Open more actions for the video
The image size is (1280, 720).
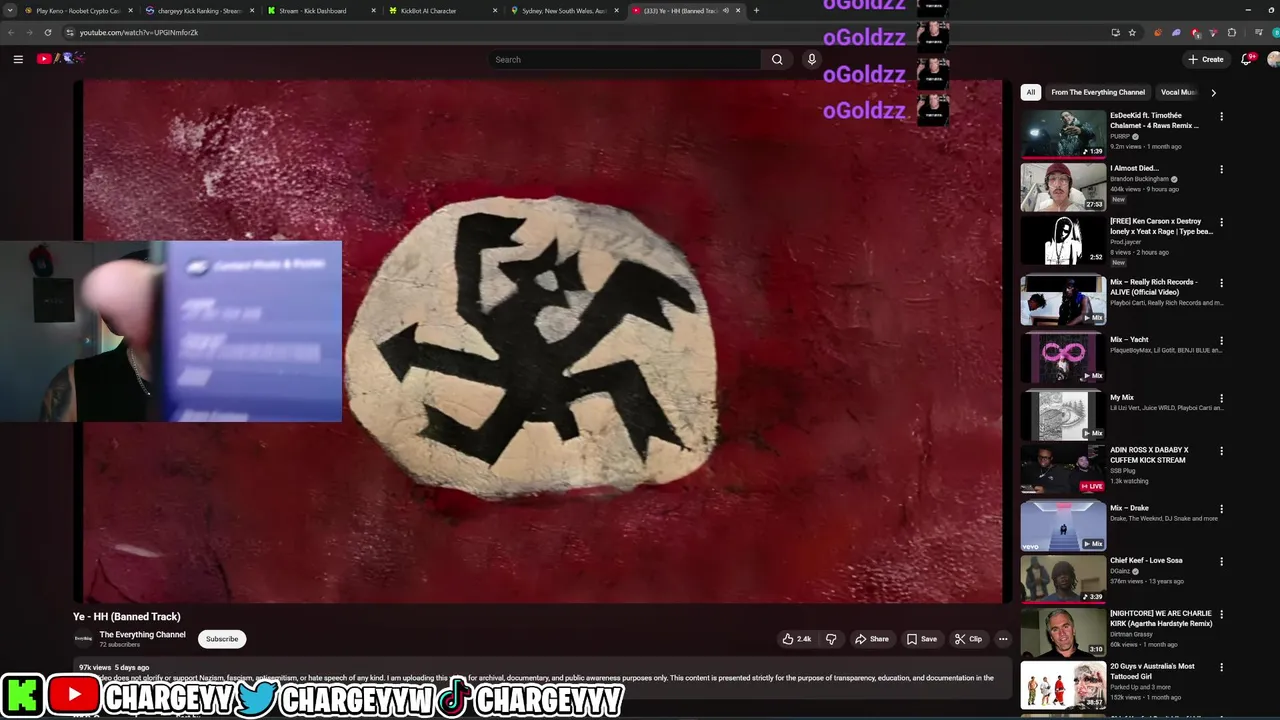pyautogui.click(x=1003, y=639)
